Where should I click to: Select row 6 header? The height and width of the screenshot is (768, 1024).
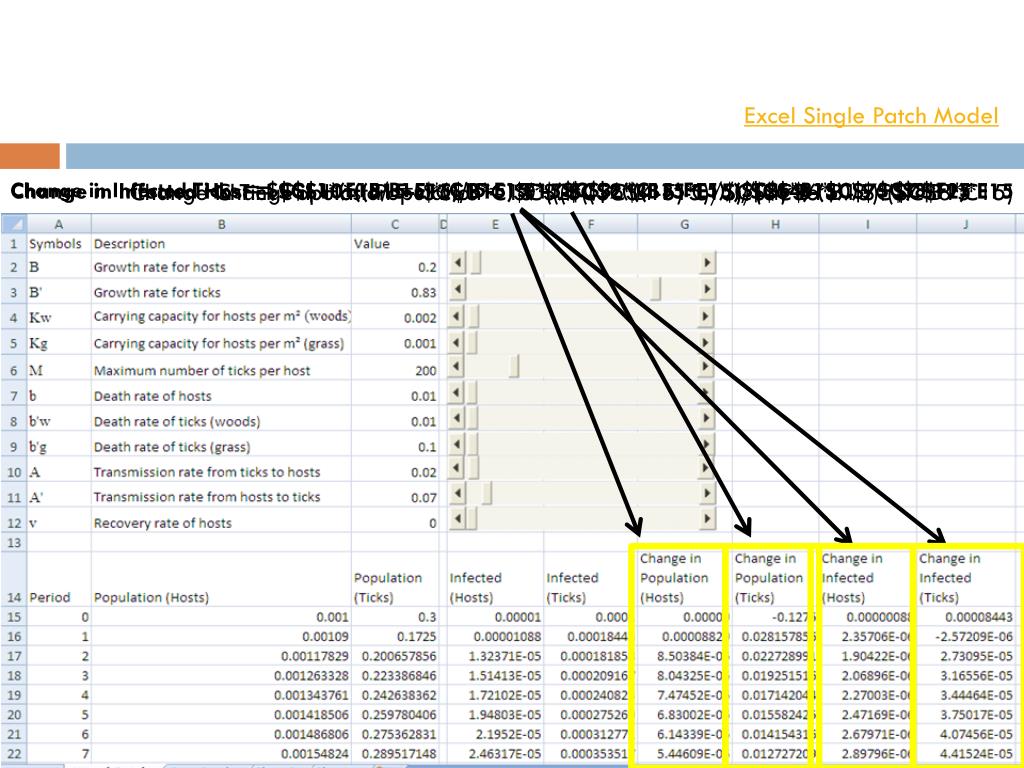tap(13, 370)
